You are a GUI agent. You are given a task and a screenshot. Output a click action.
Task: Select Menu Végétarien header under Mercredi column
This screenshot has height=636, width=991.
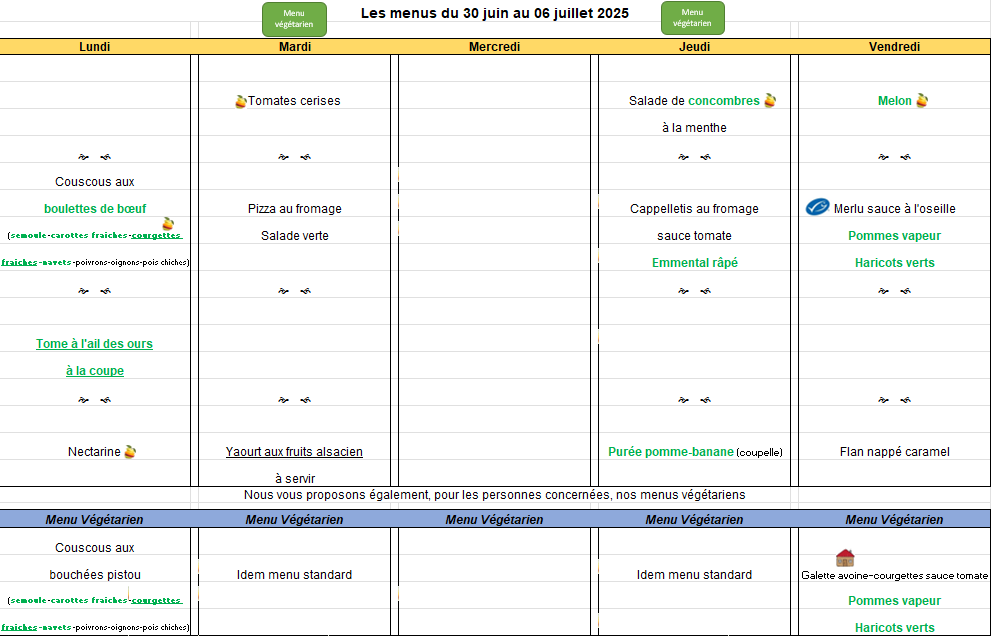(494, 519)
